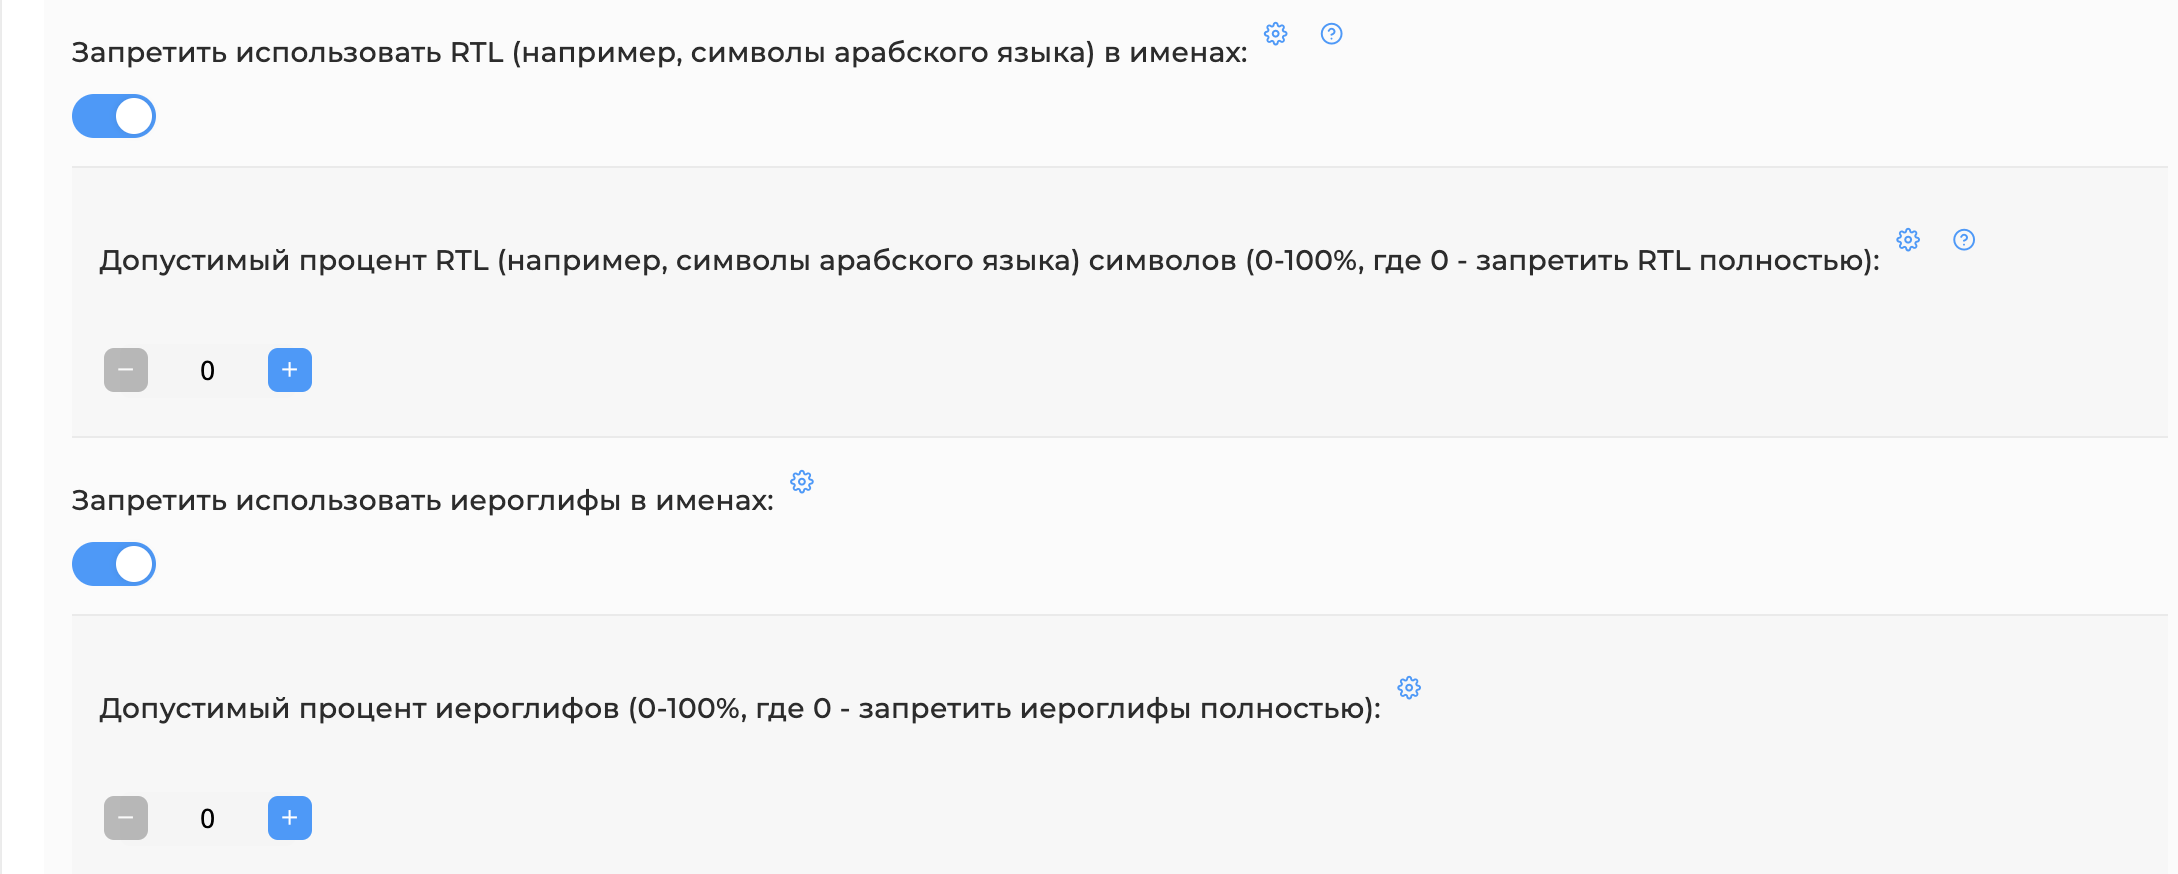Image resolution: width=2178 pixels, height=874 pixels.
Task: Click the 'Допустимый процент иероглифов' label text
Action: 740,708
